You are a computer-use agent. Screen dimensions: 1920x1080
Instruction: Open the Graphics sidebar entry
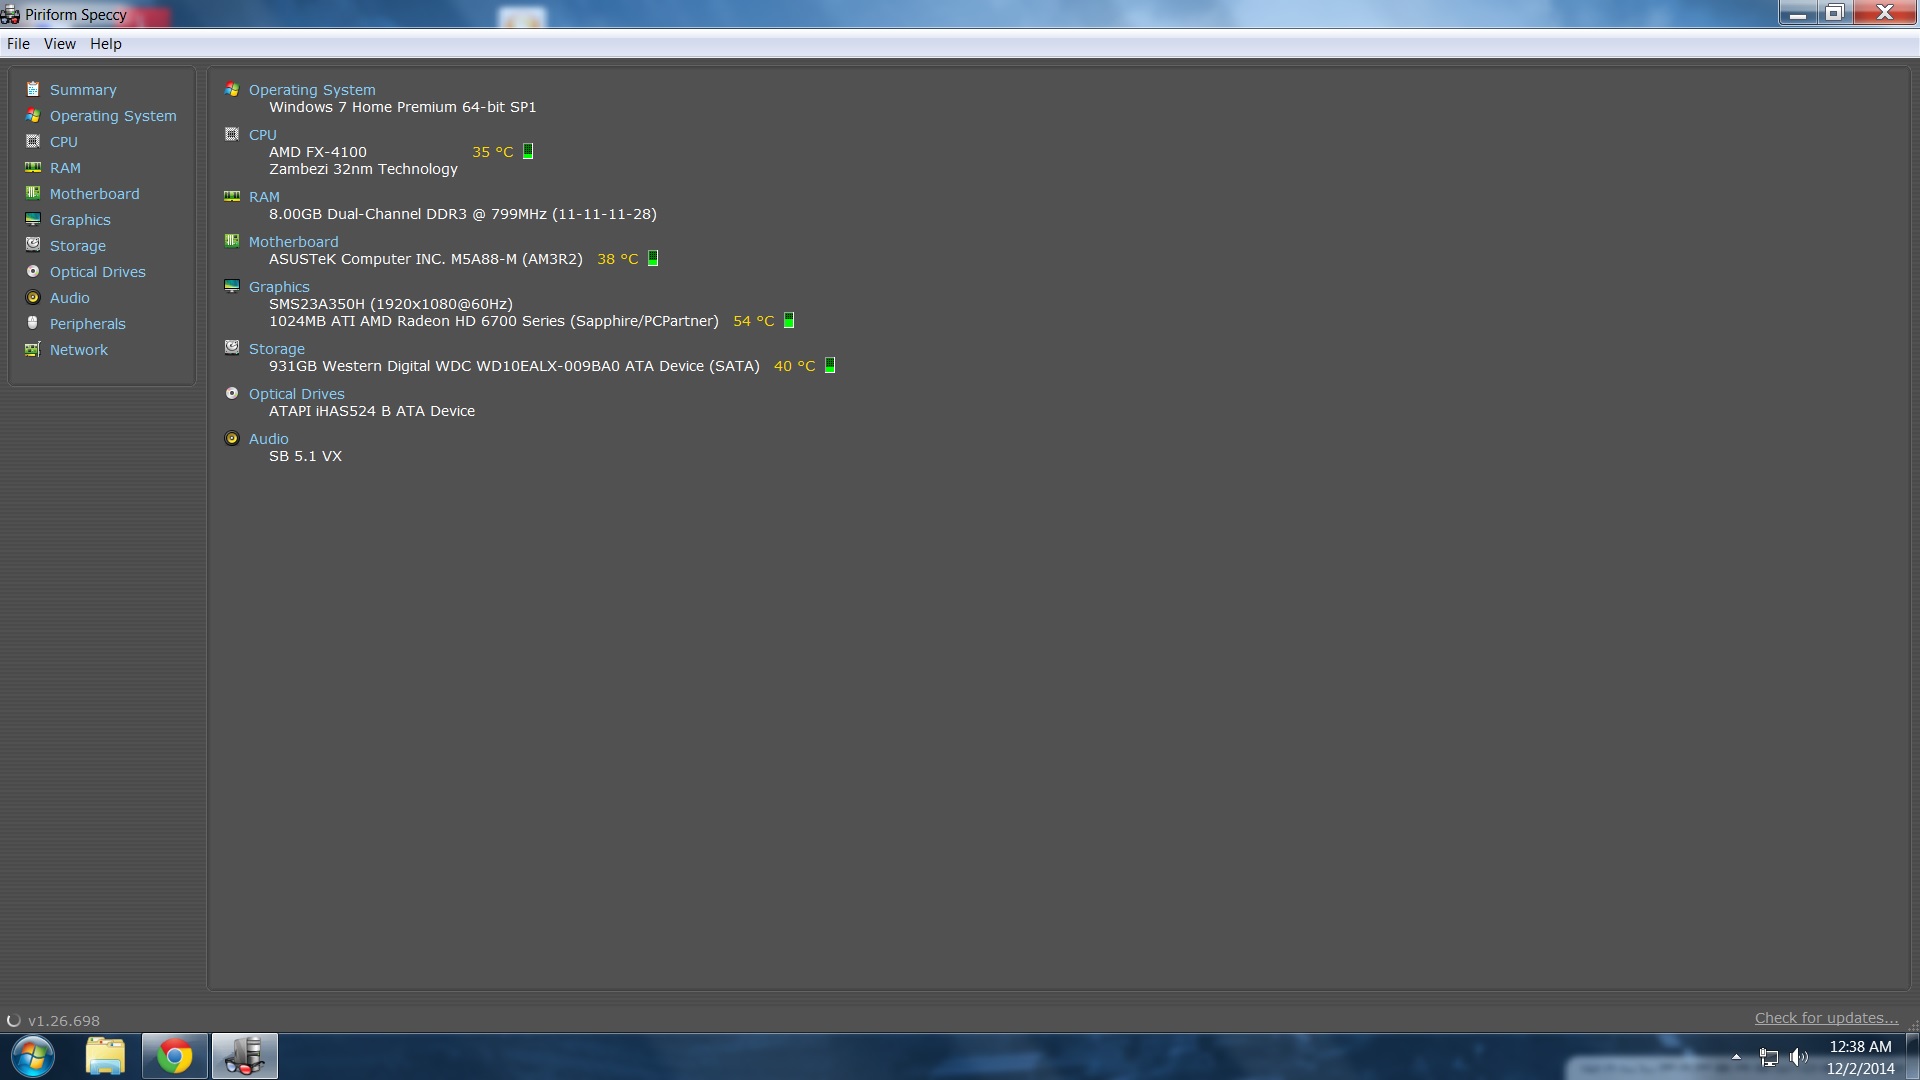[x=80, y=220]
